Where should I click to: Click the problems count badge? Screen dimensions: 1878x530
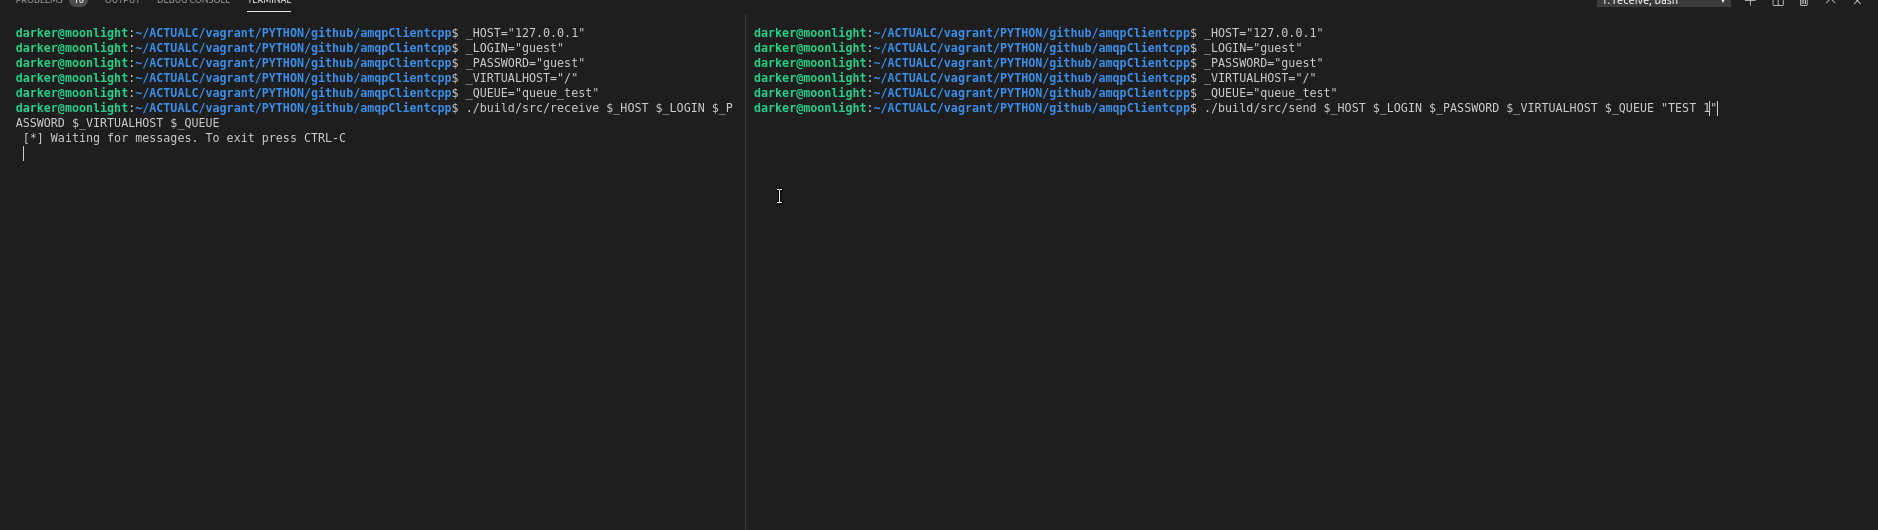click(78, 2)
